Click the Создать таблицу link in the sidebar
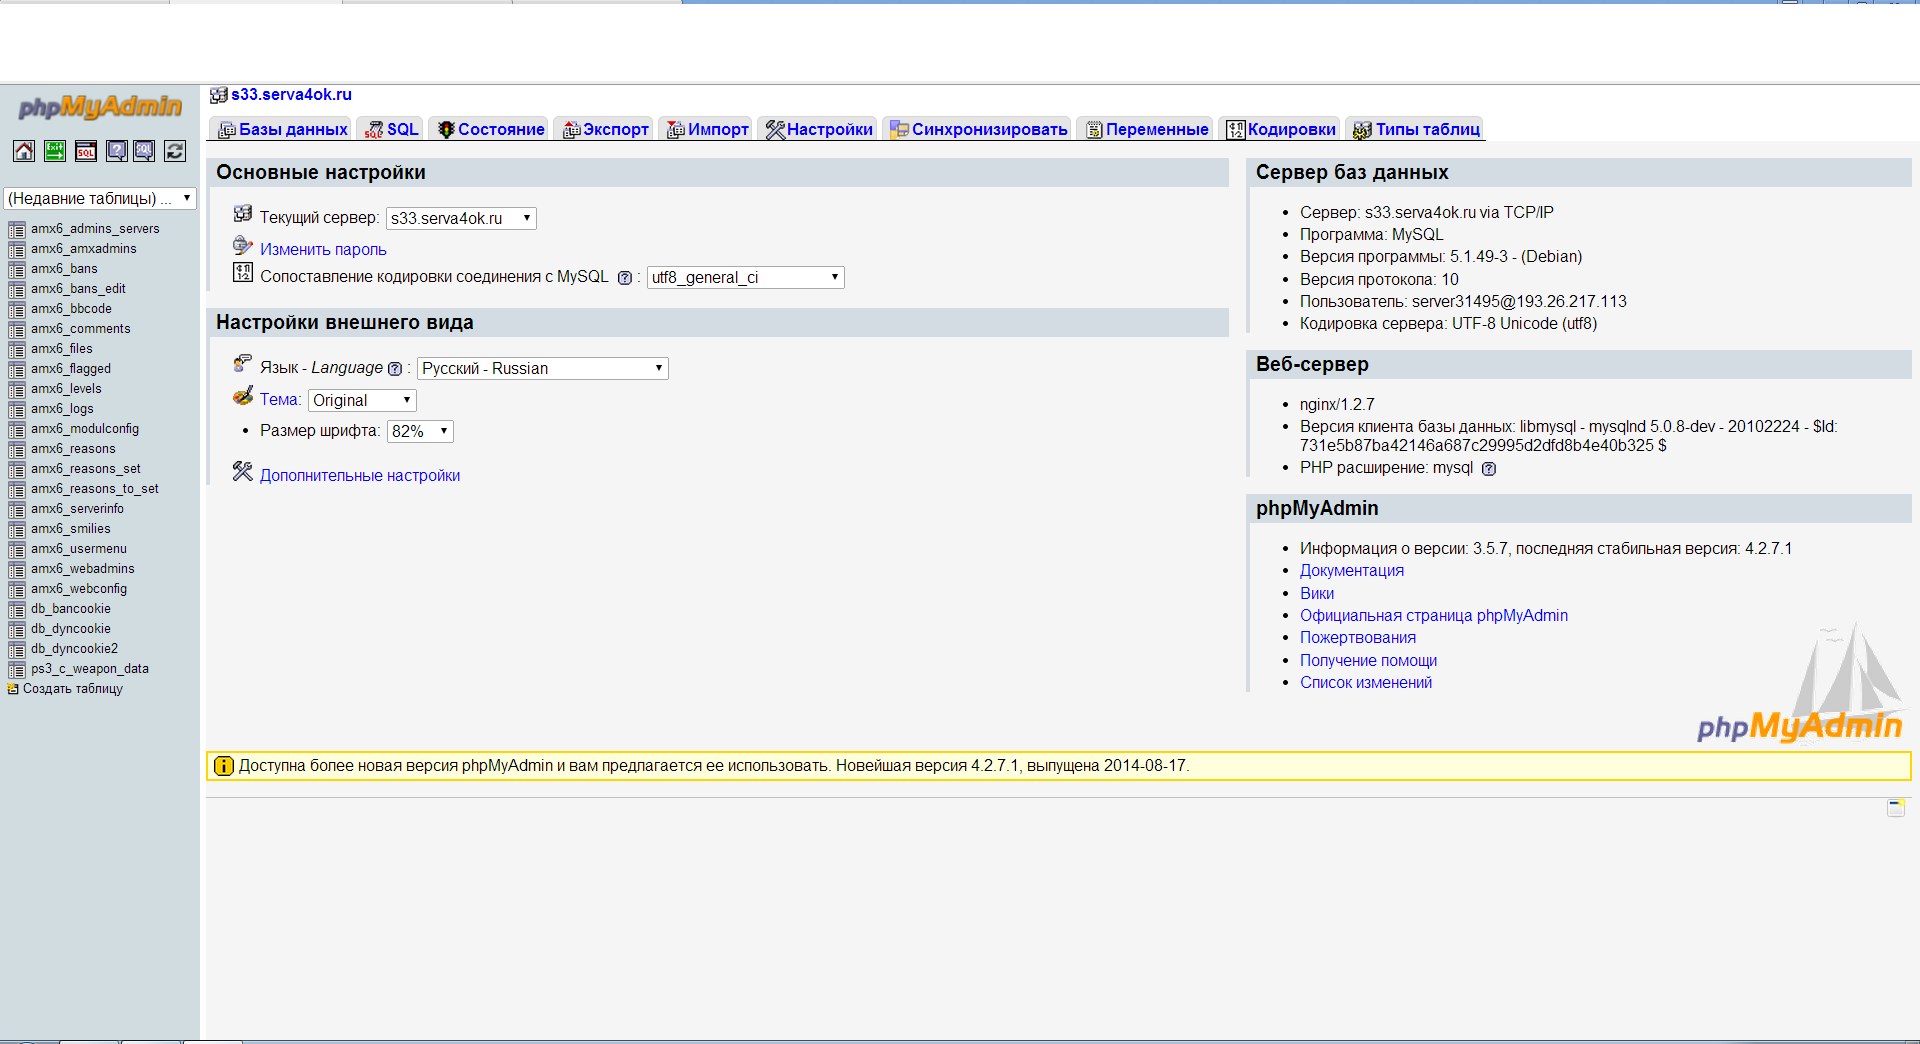Viewport: 1920px width, 1044px height. coord(72,688)
